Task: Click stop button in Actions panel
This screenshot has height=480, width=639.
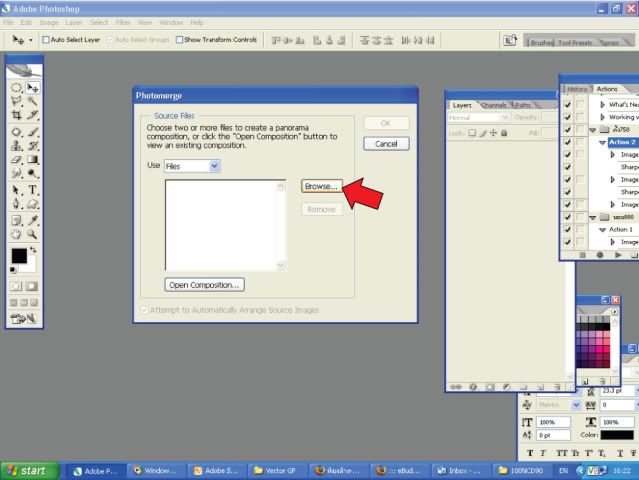Action: coord(582,255)
